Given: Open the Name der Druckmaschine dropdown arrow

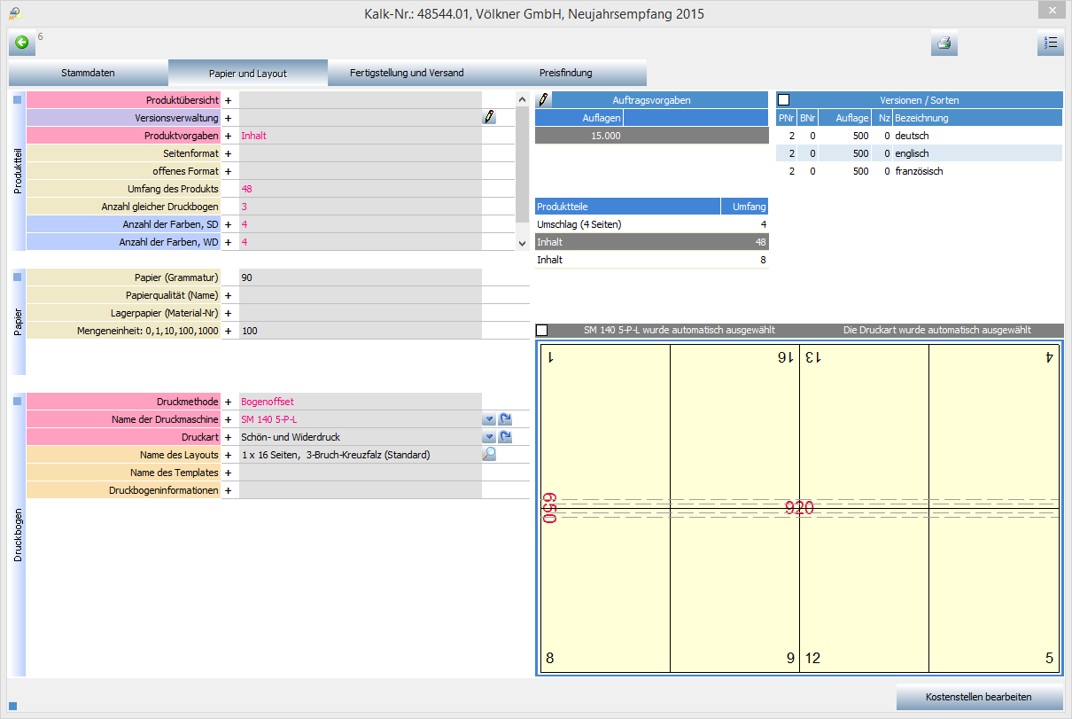Looking at the screenshot, I should (489, 420).
